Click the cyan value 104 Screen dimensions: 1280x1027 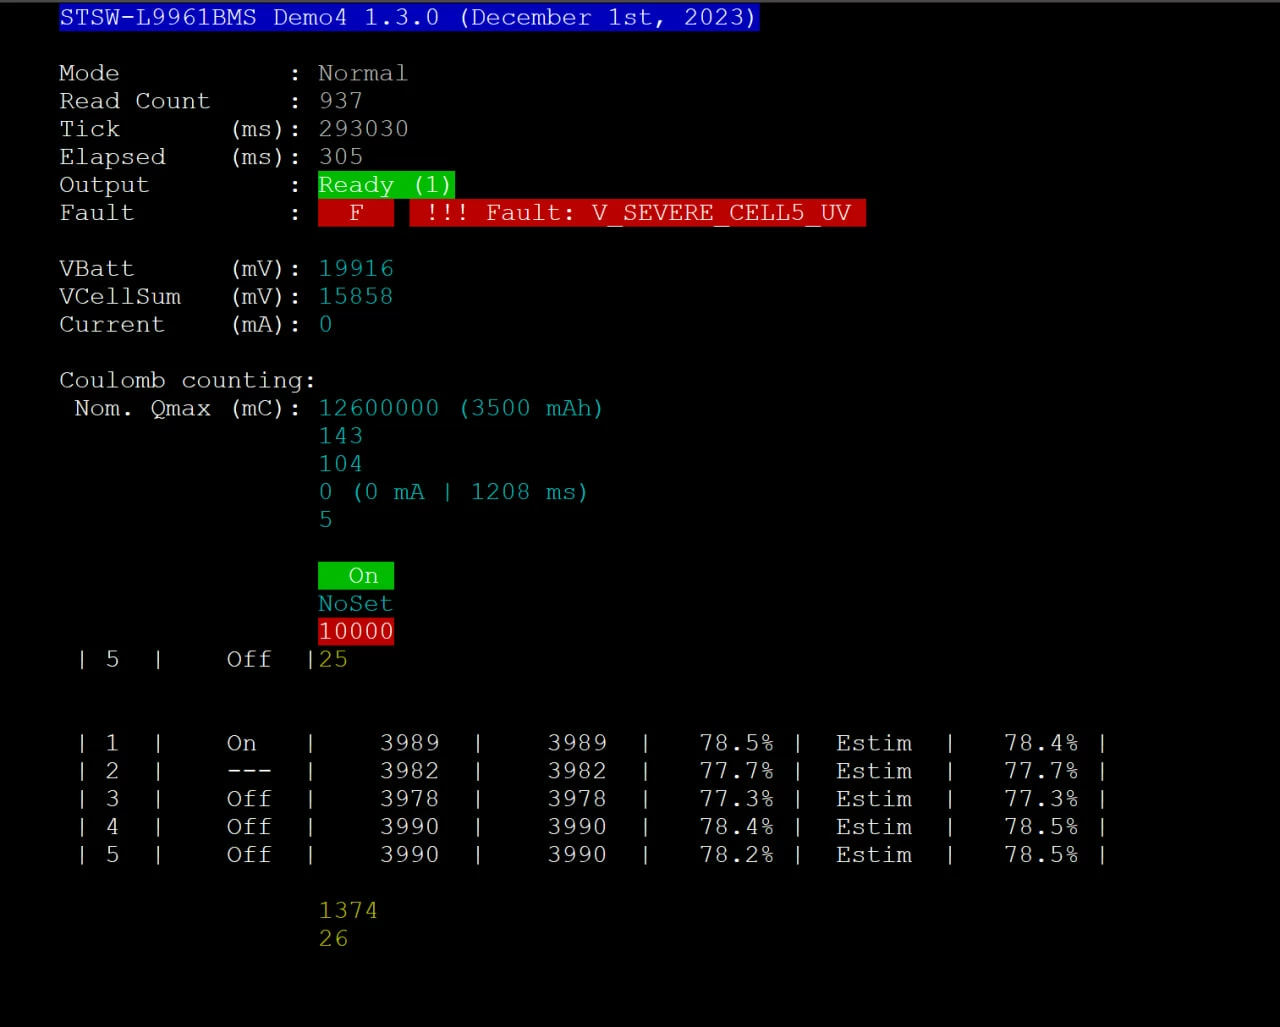341,464
